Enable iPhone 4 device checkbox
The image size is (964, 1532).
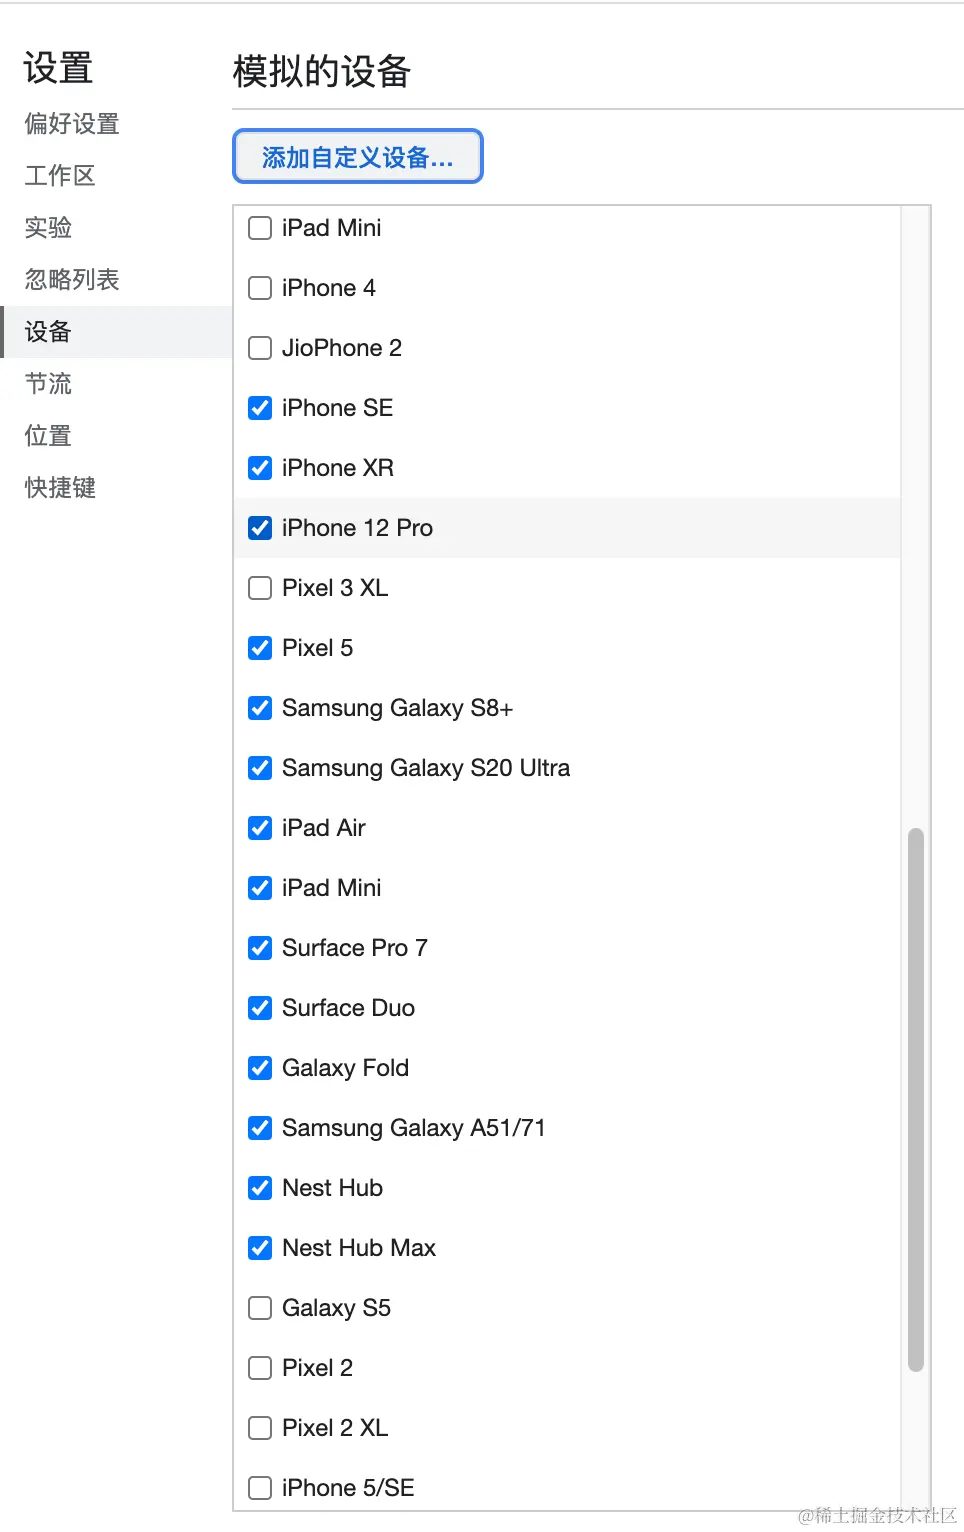pos(260,288)
